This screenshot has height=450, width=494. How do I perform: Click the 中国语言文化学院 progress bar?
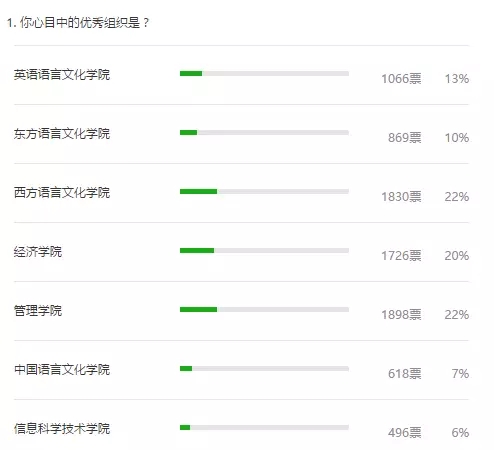pos(264,368)
